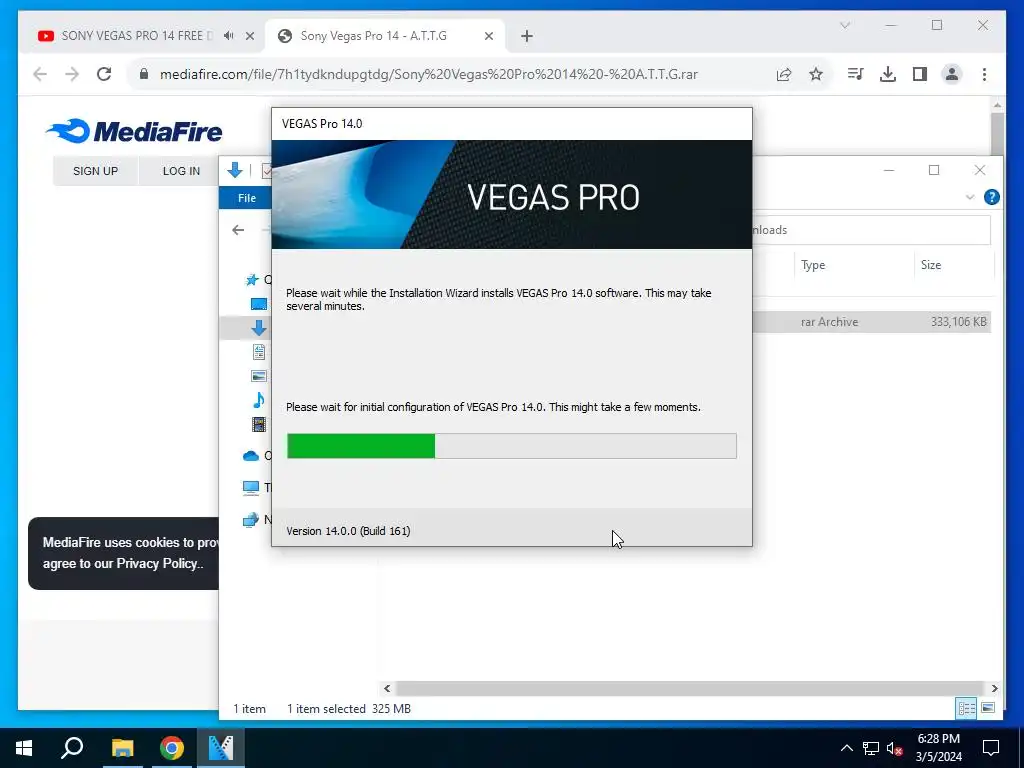Open the 6:28 PM clock calendar
Viewport: 1024px width, 768px height.
coord(938,748)
